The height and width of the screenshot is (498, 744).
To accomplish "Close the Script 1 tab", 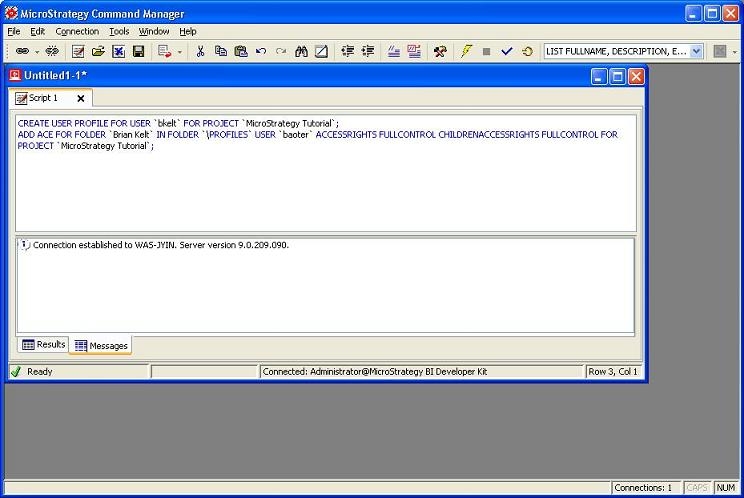I will coord(81,98).
